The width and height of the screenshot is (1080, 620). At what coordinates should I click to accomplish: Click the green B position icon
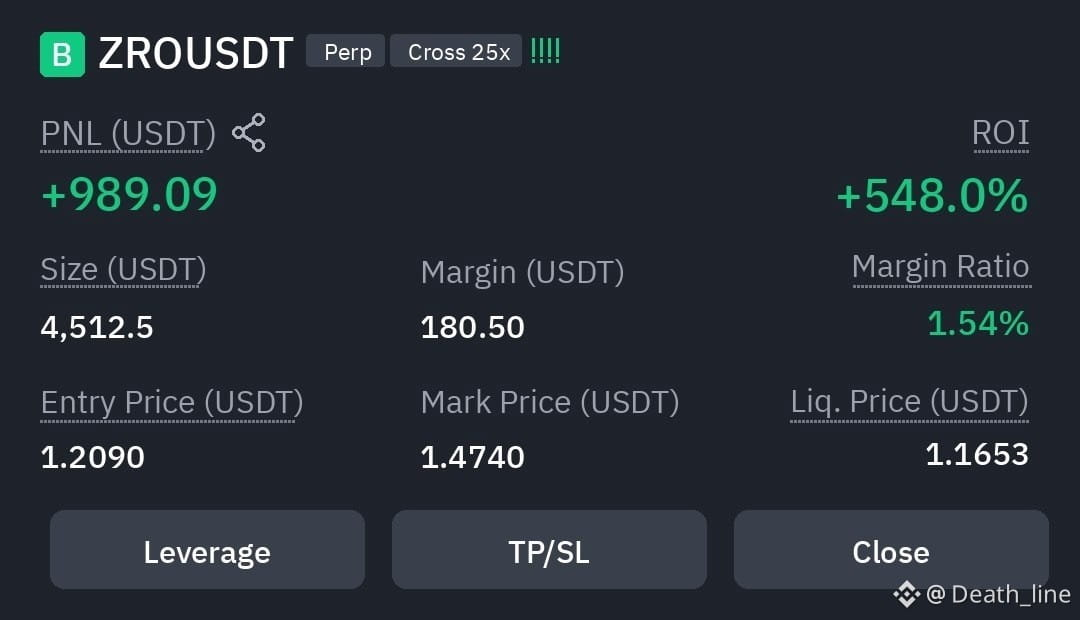[63, 54]
